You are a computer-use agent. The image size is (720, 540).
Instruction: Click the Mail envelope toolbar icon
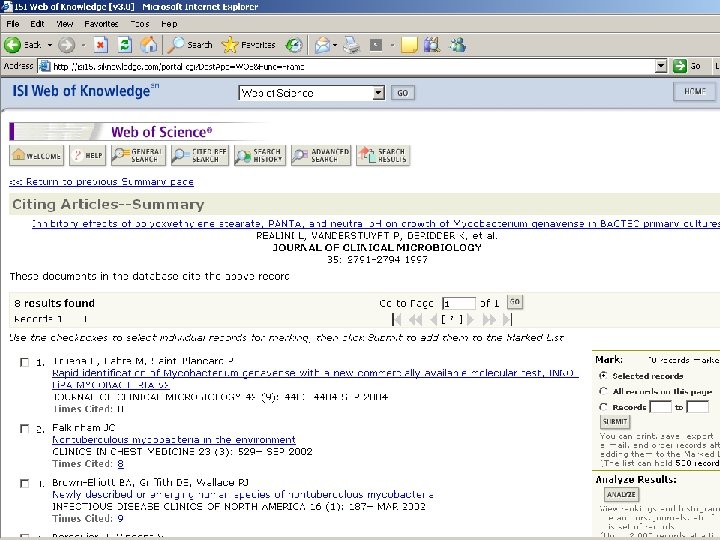coord(322,45)
